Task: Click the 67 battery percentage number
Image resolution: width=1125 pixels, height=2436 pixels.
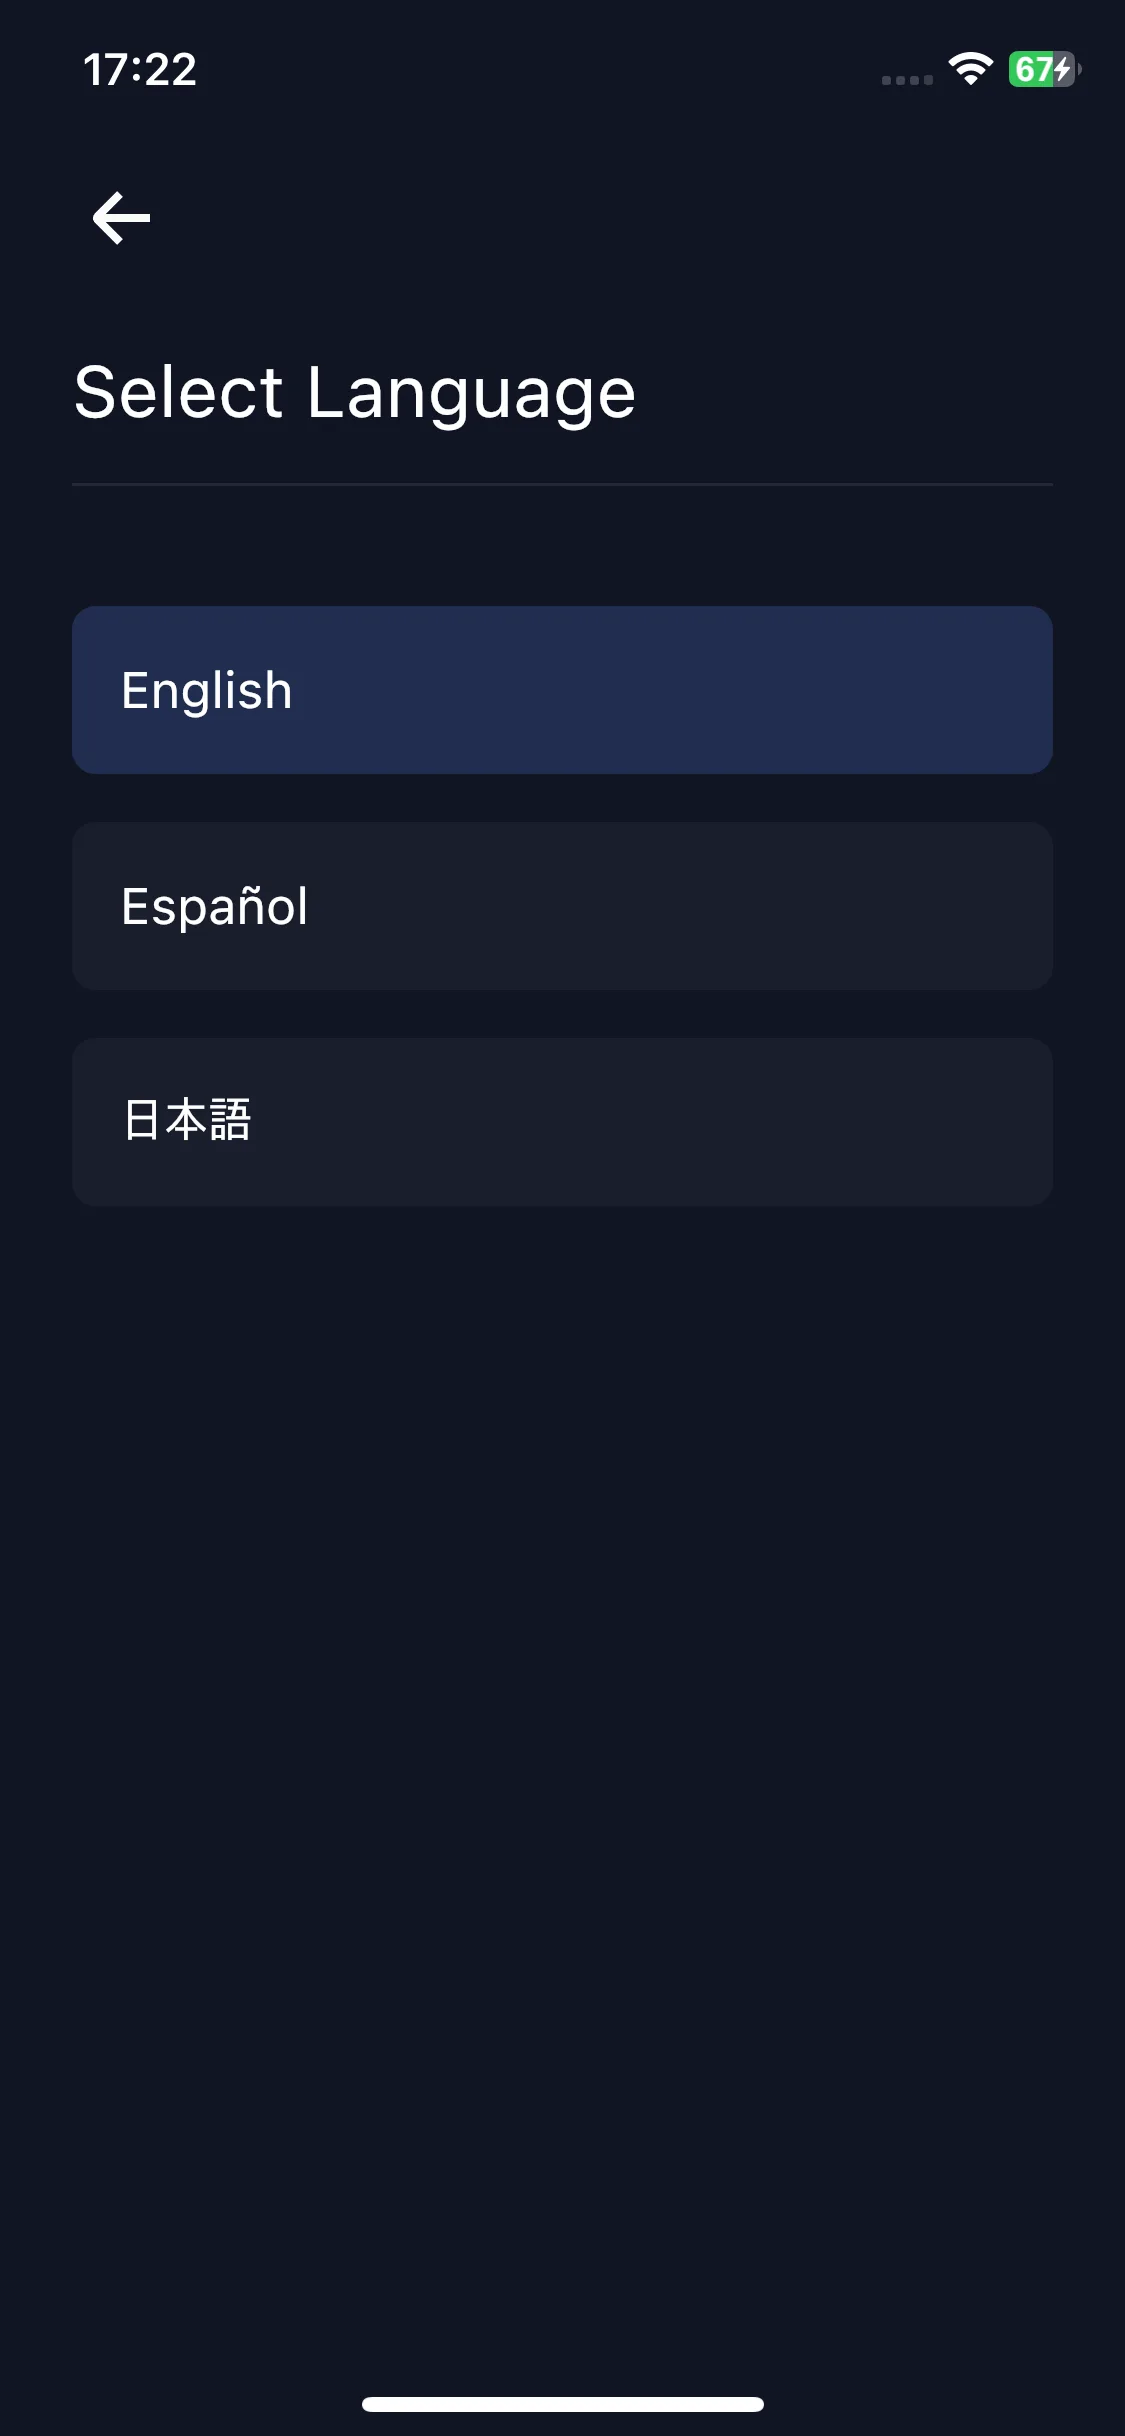Action: click(x=1033, y=69)
